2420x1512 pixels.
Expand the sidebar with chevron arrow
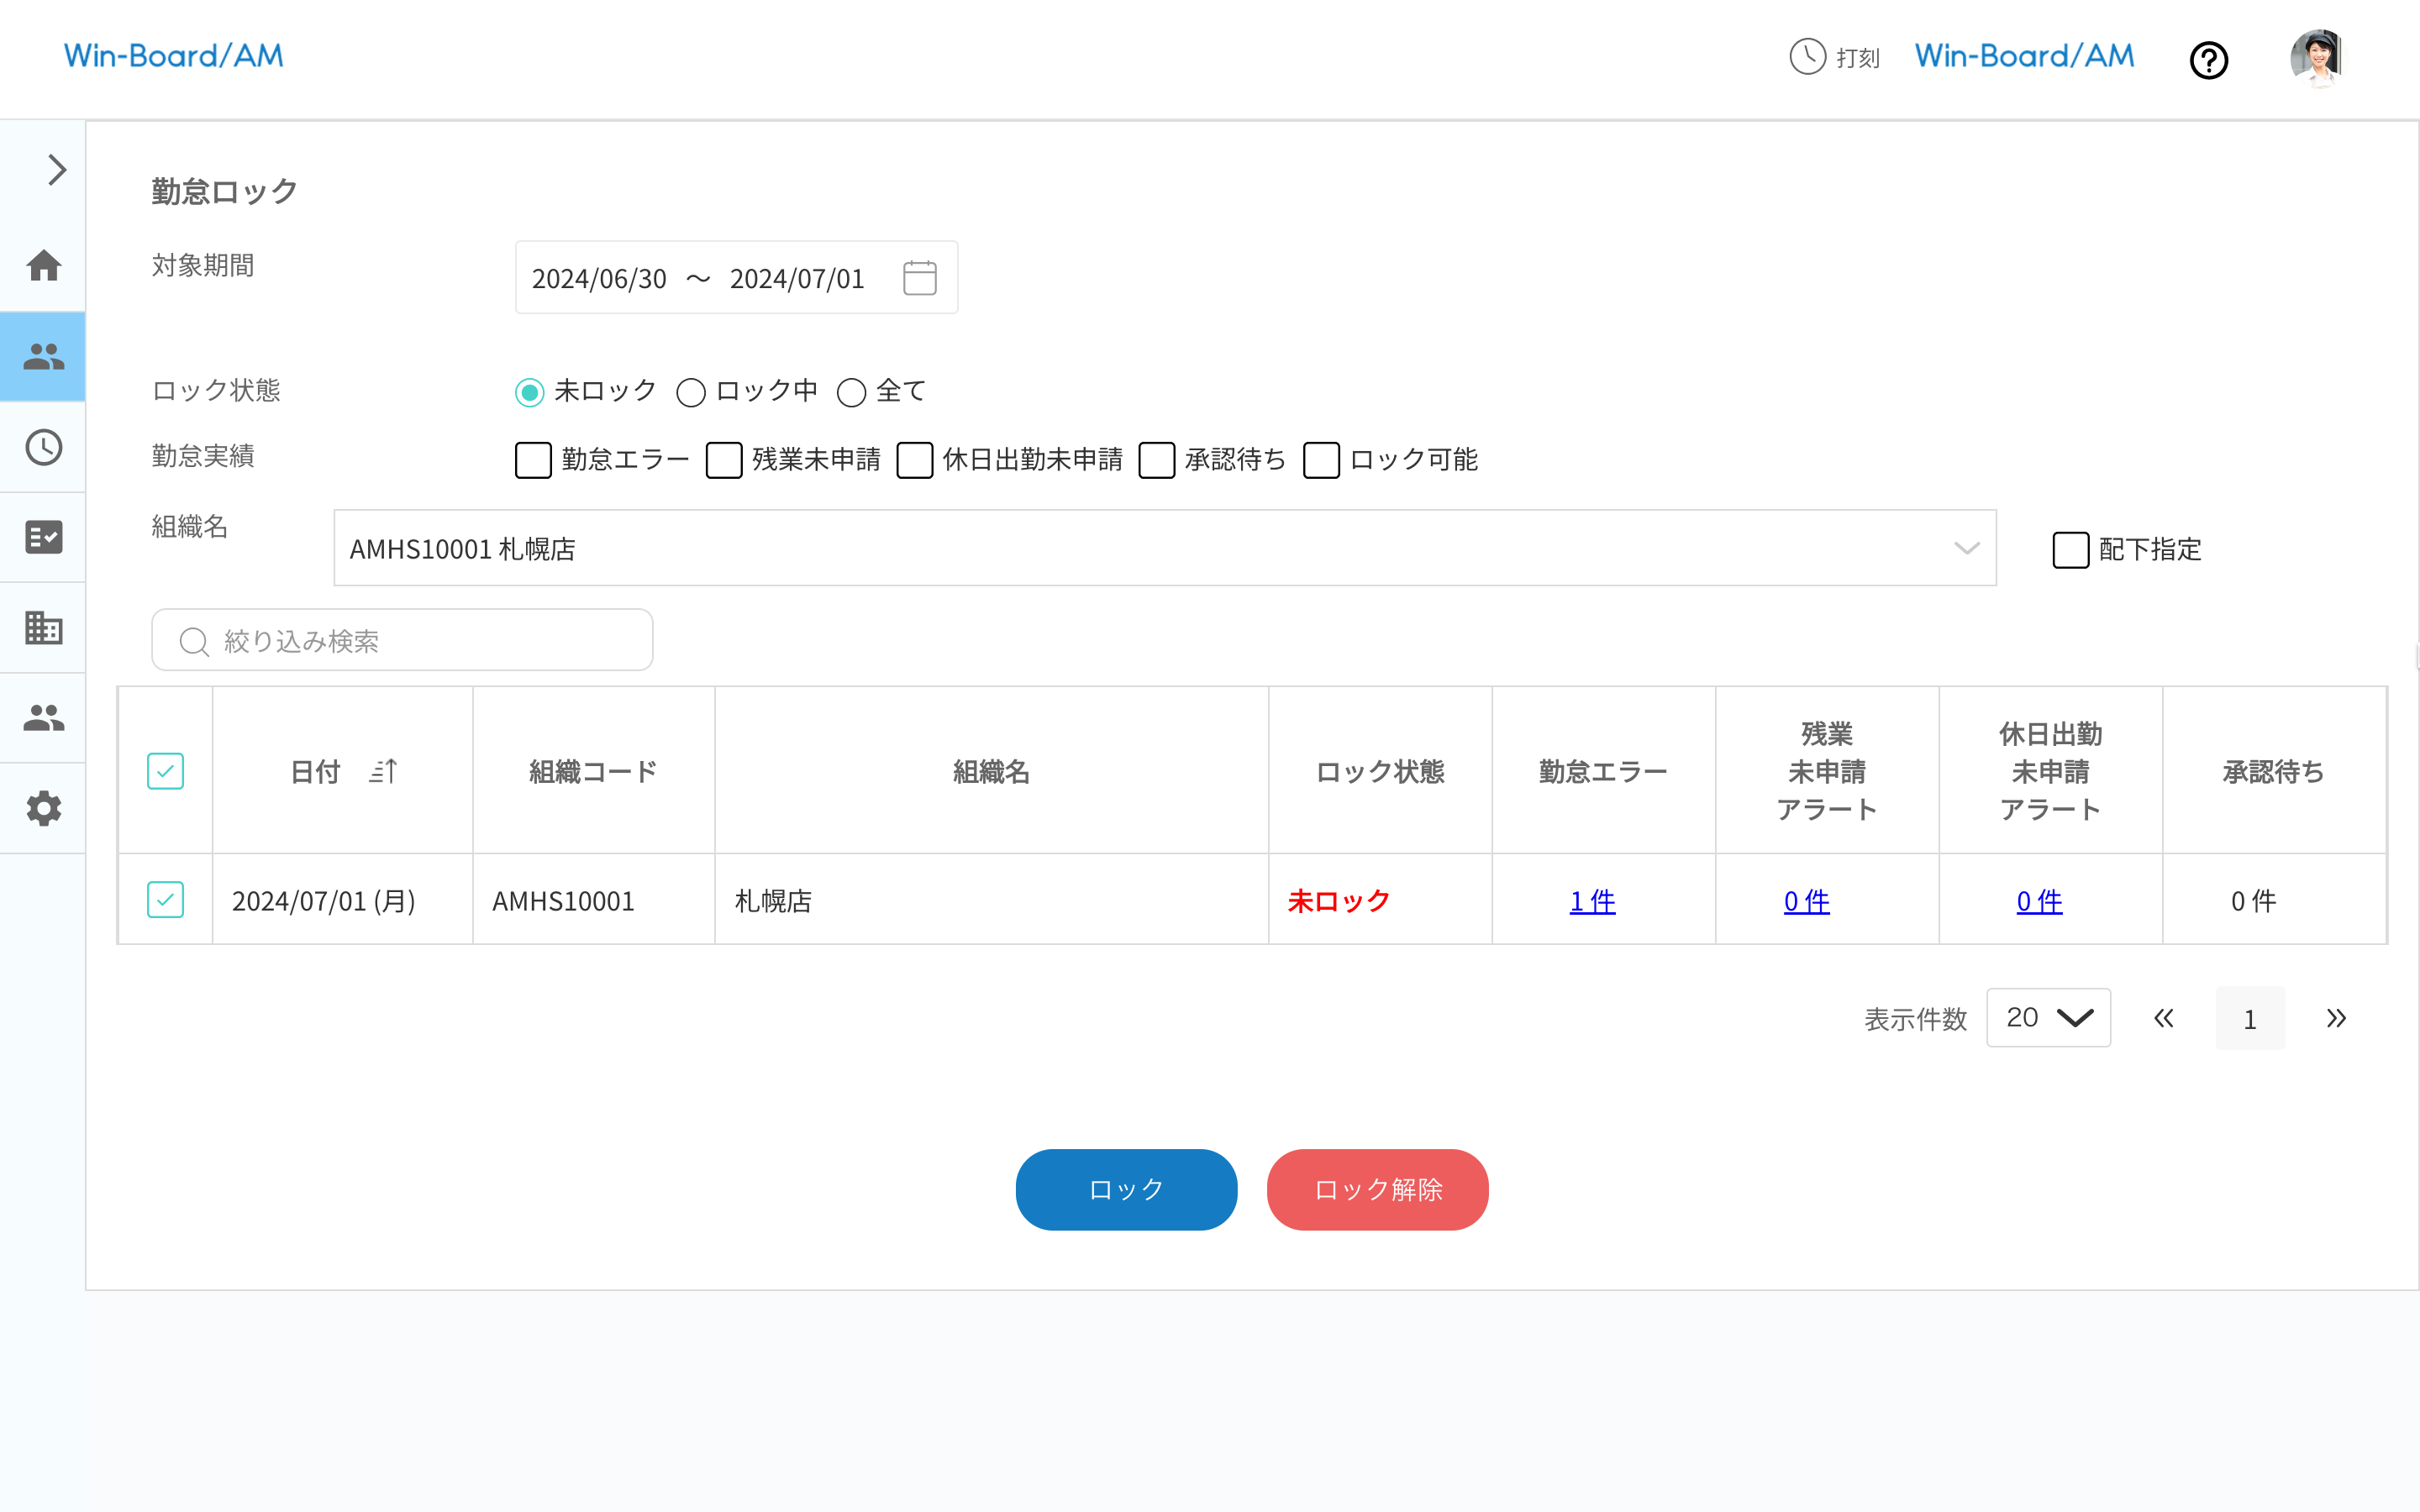tap(57, 170)
